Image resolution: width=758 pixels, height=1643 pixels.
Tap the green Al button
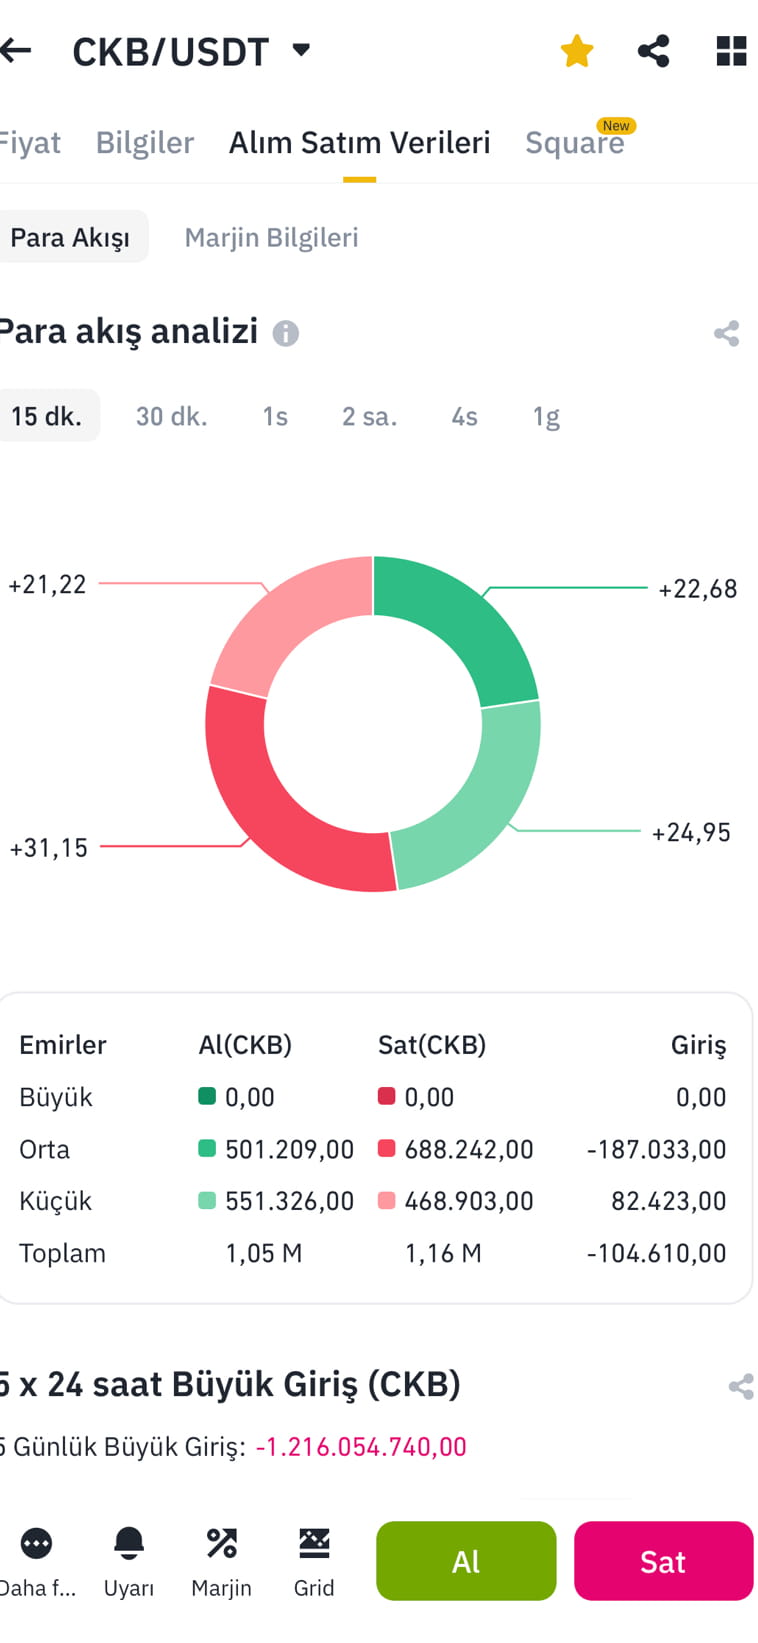tap(465, 1560)
